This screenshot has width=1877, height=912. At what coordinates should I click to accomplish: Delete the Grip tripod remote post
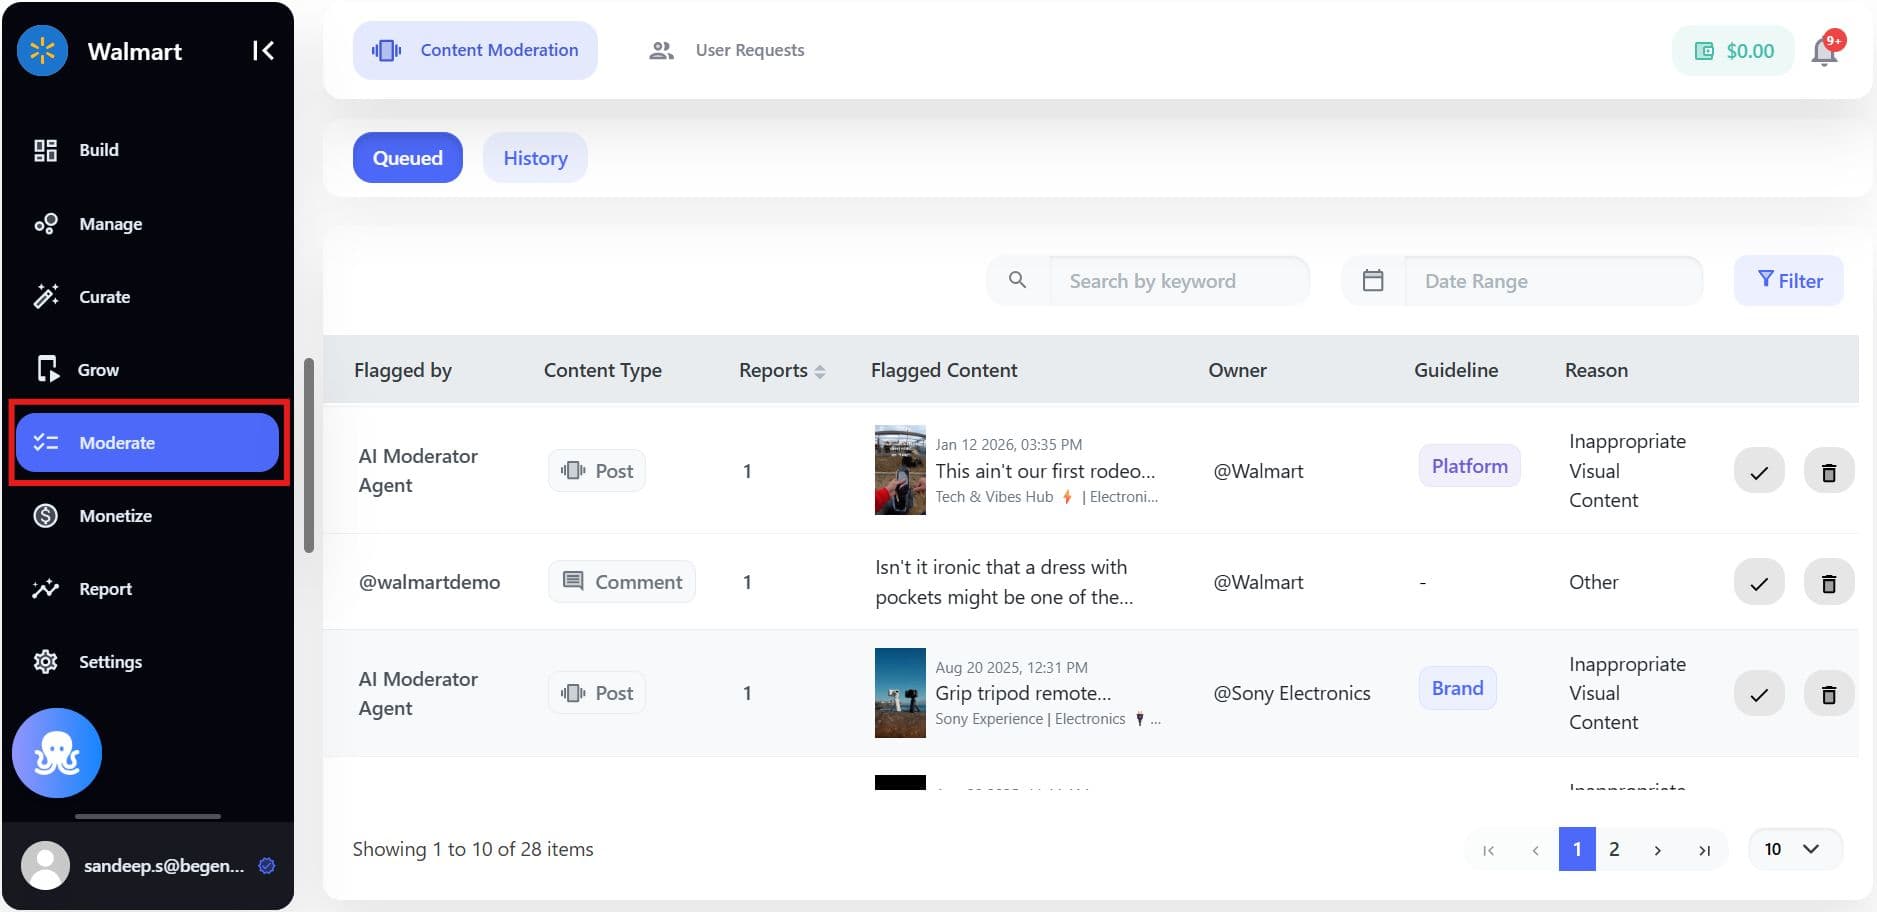point(1829,694)
